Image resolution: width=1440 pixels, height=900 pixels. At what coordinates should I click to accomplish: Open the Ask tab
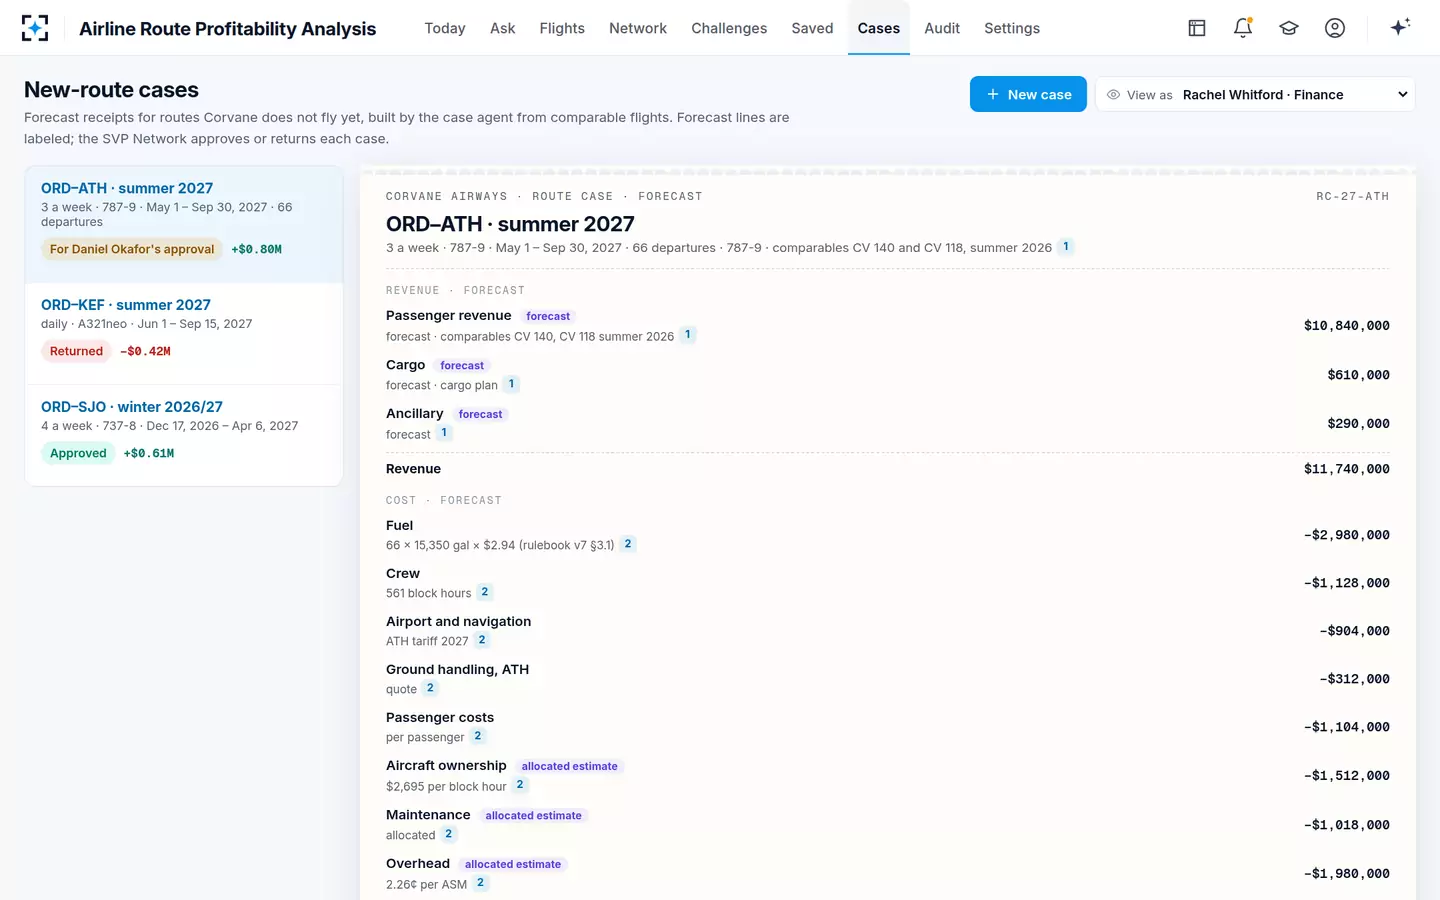coord(503,28)
